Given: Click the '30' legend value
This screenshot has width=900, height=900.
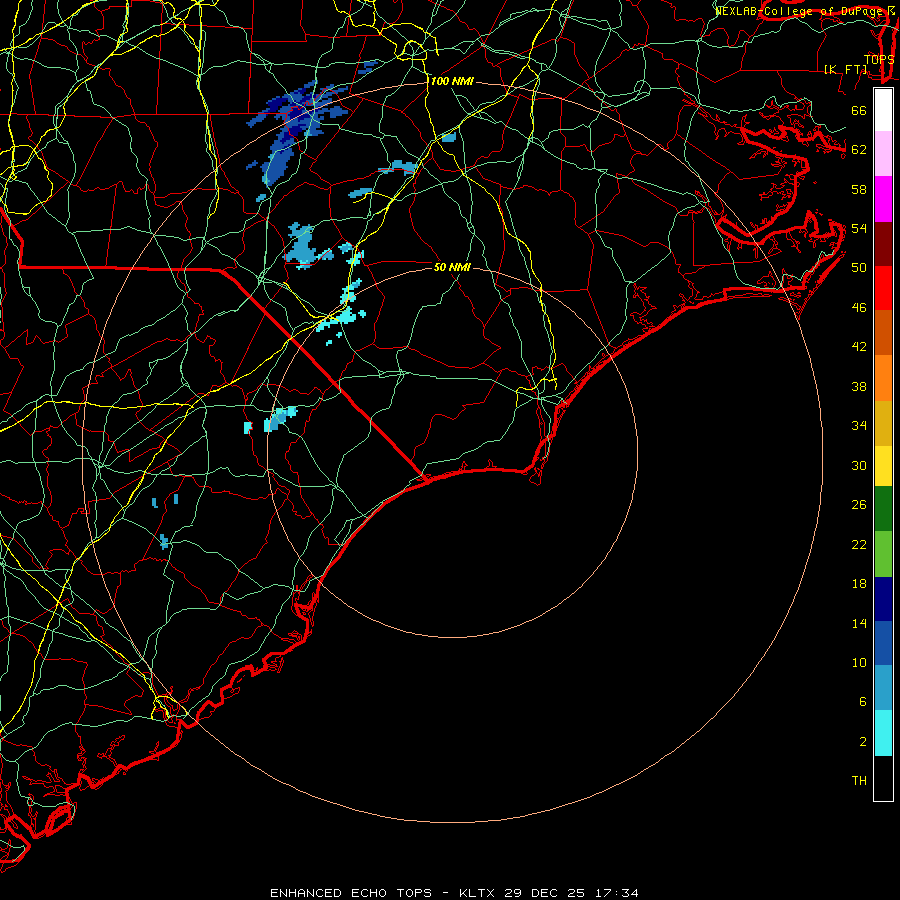Looking at the screenshot, I should [x=859, y=465].
